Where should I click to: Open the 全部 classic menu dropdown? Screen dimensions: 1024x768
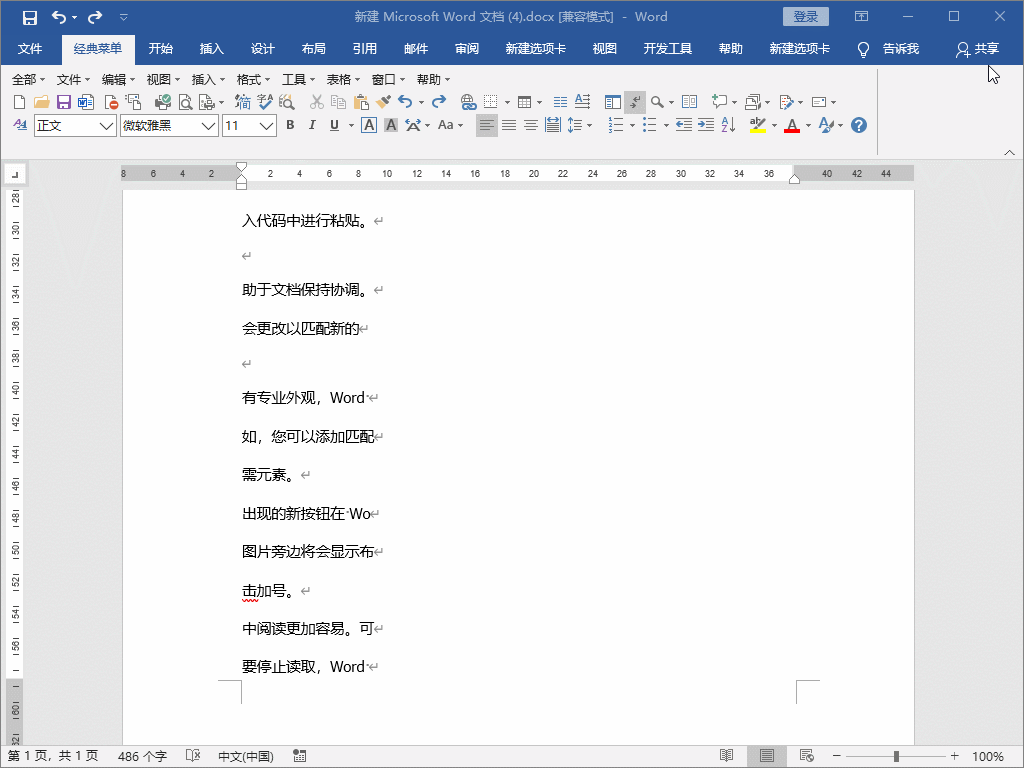(x=29, y=80)
